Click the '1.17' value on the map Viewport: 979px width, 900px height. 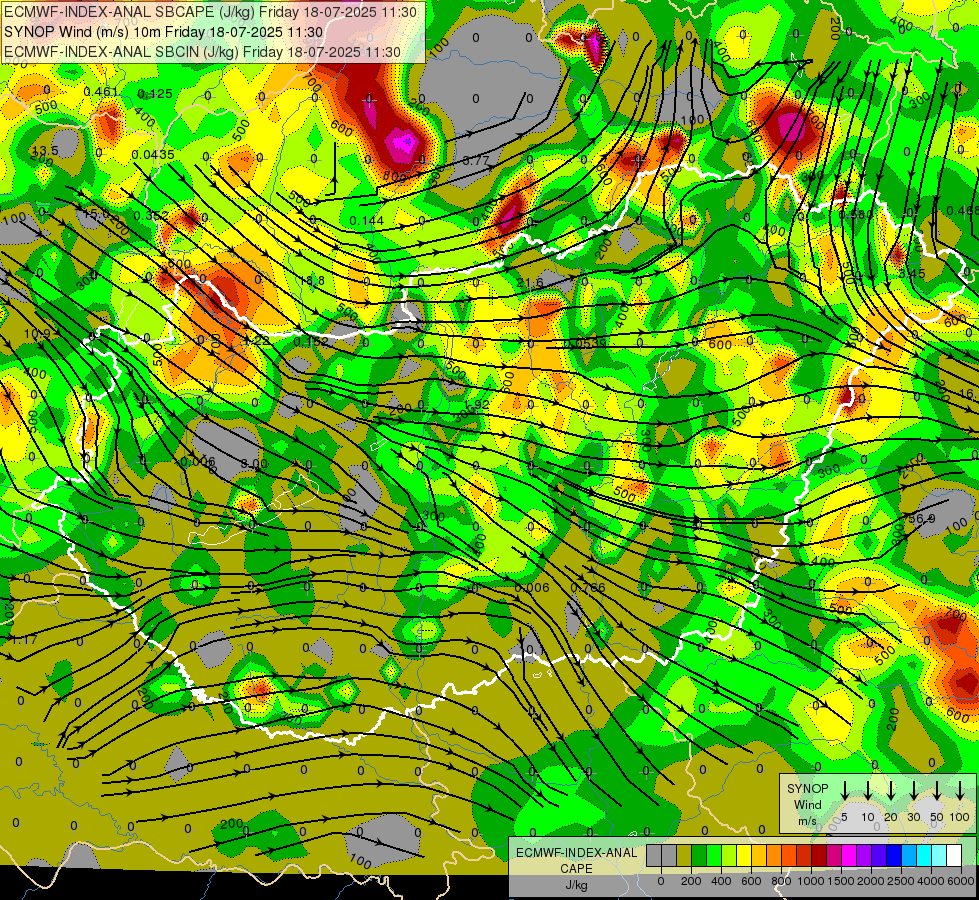(x=24, y=640)
